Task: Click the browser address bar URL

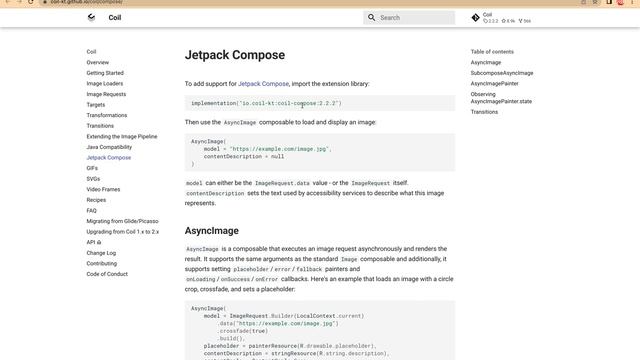Action: click(87, 2)
